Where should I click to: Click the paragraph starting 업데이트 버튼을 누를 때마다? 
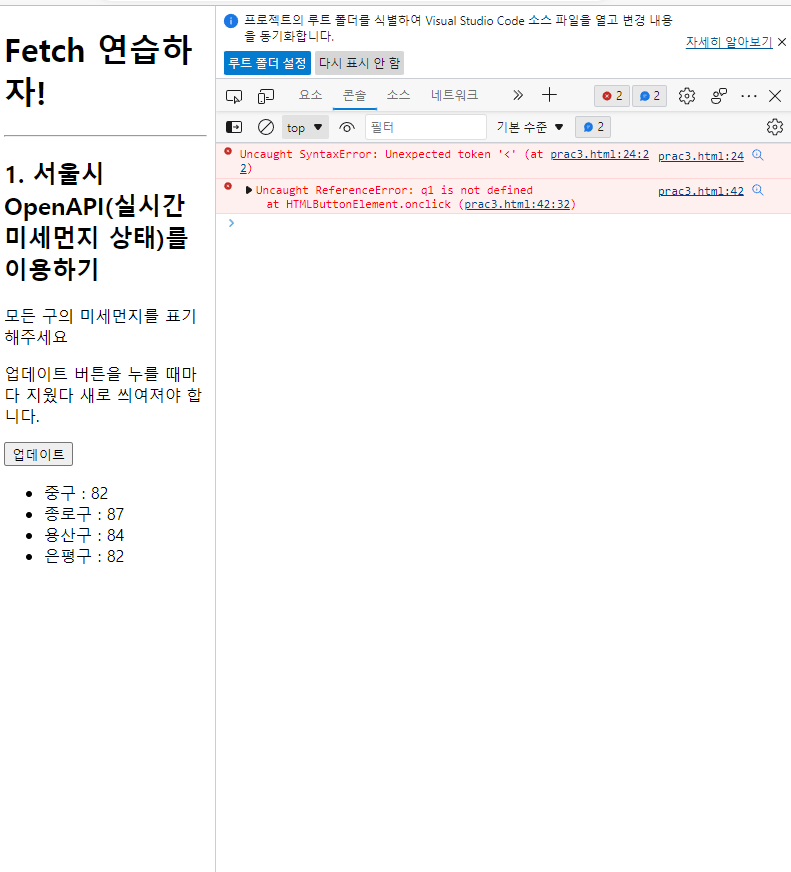click(x=103, y=395)
